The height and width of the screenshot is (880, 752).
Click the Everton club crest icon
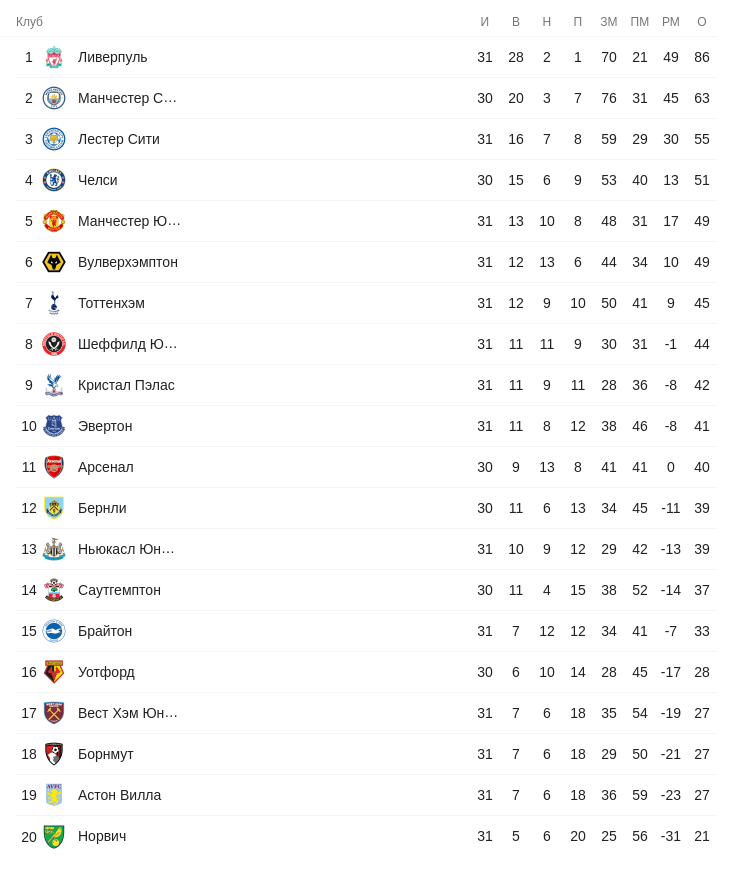(54, 426)
